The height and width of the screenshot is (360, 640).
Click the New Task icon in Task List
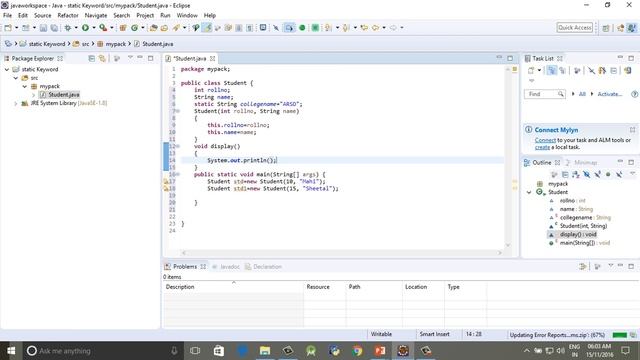coord(531,71)
